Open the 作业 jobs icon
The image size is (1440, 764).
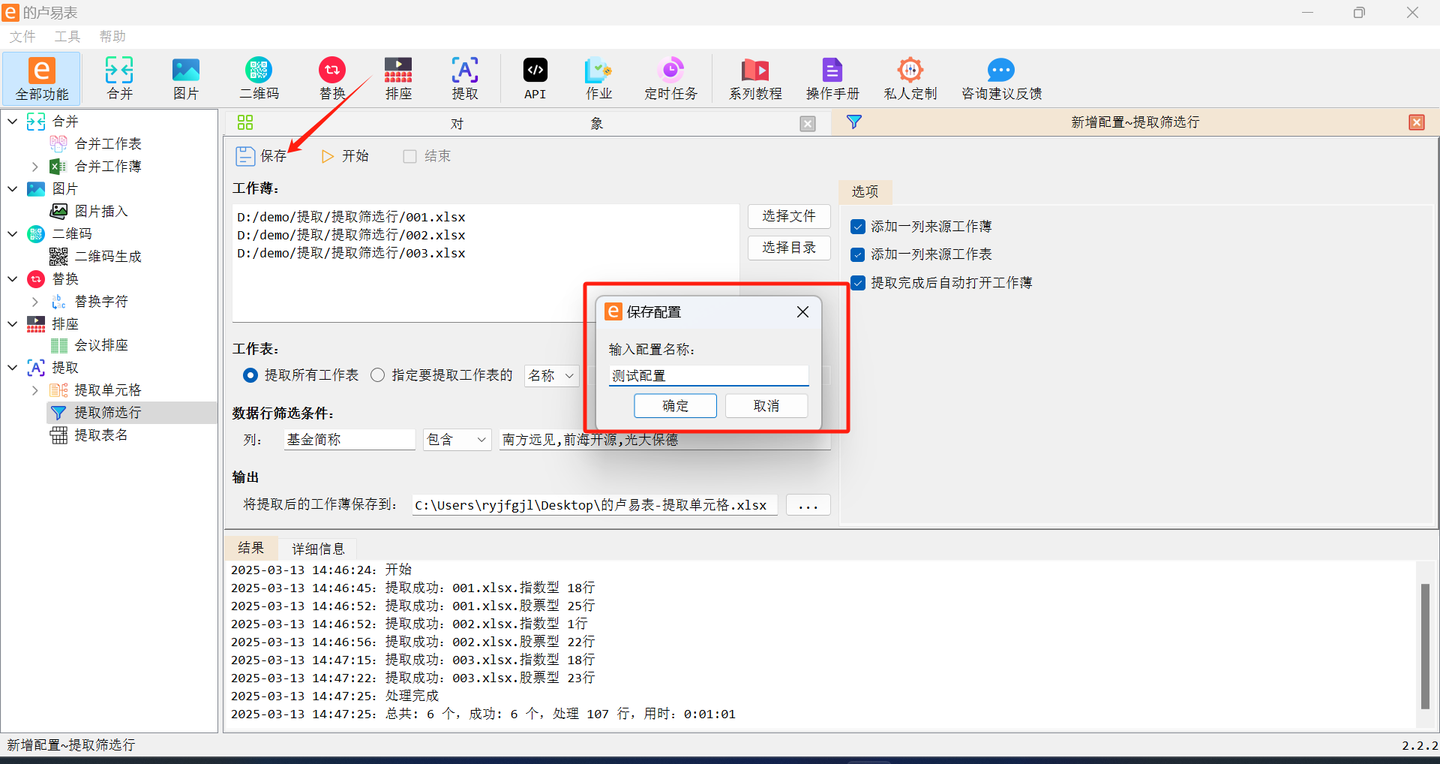tap(599, 78)
